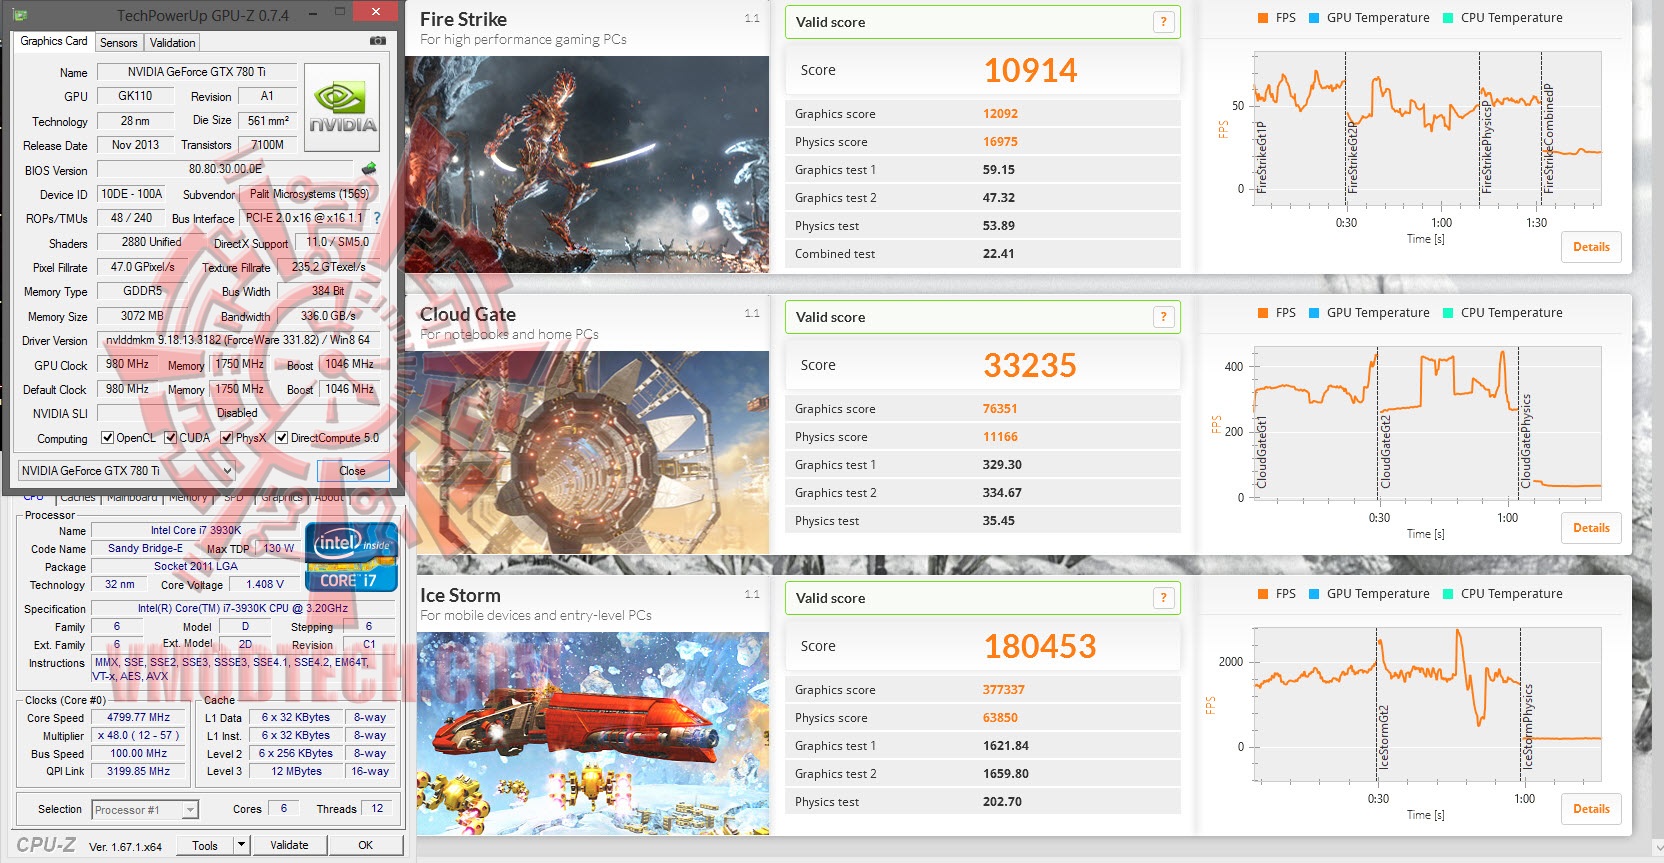Viewport: 1664px width, 863px height.
Task: Toggle the OpenCL checkbox
Action: pyautogui.click(x=108, y=438)
